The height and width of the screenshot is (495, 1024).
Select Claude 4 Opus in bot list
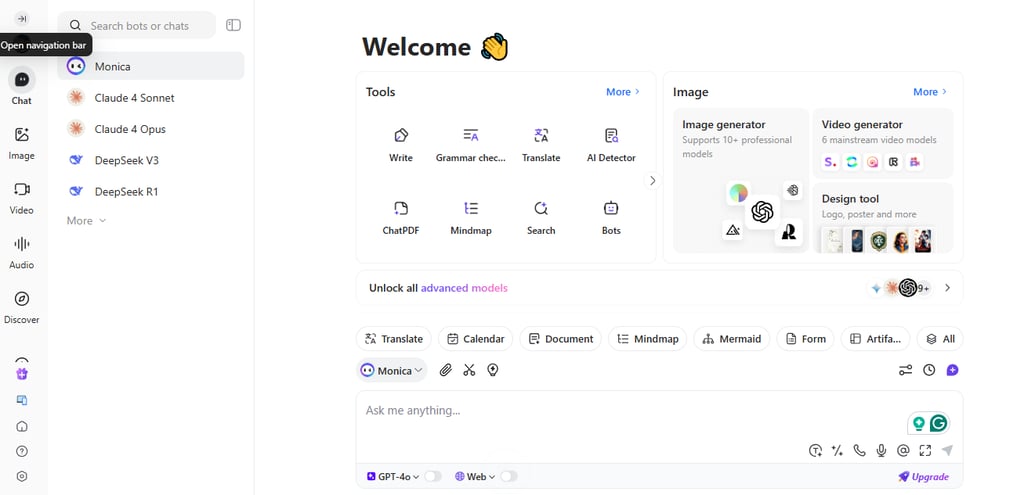click(151, 129)
